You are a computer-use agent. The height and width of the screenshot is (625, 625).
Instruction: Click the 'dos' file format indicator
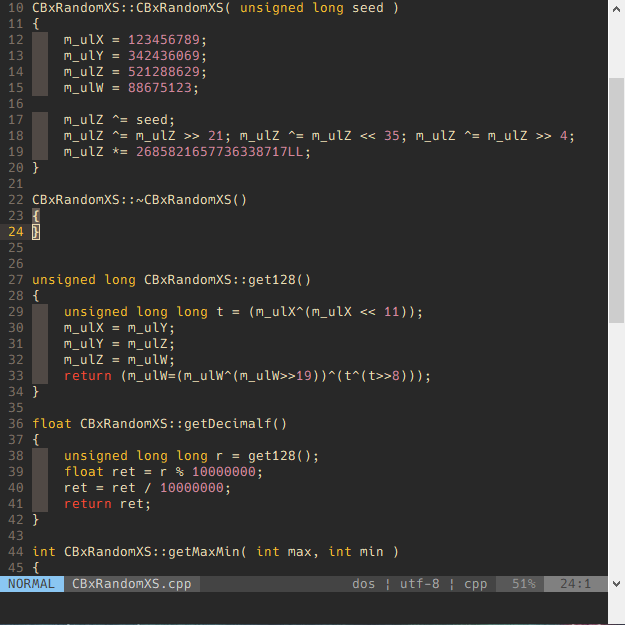(364, 584)
